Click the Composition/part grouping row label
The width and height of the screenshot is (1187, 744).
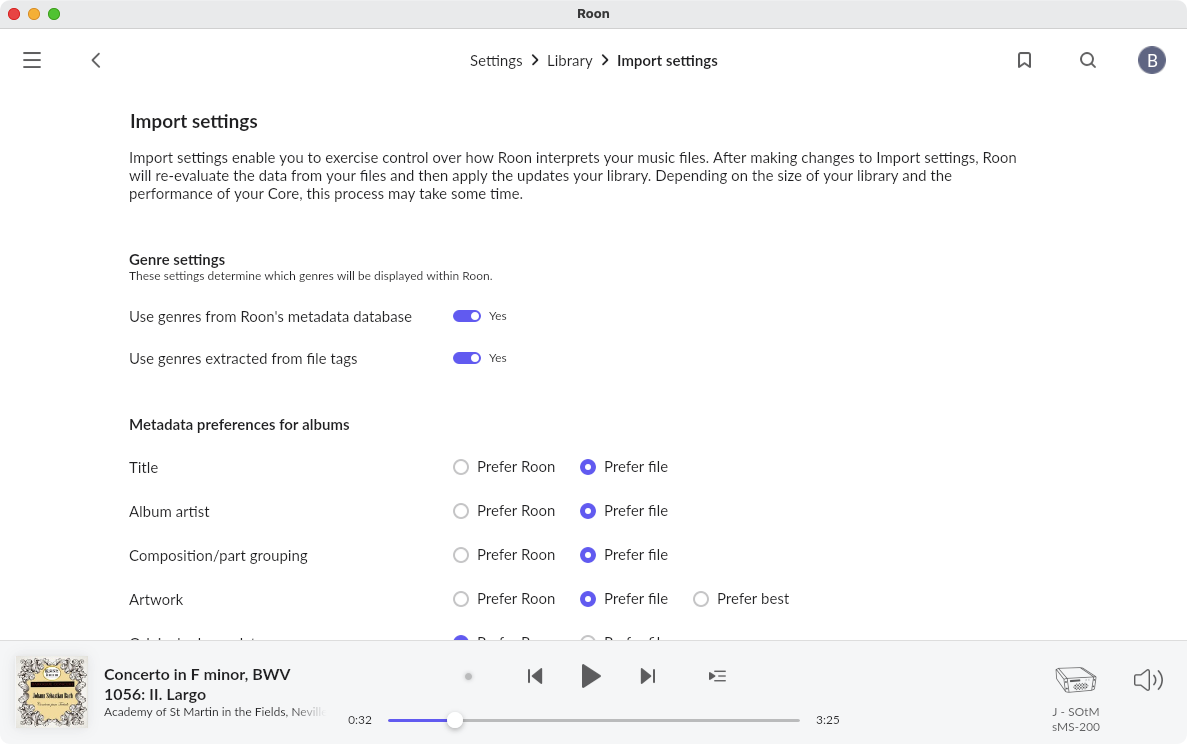218,556
